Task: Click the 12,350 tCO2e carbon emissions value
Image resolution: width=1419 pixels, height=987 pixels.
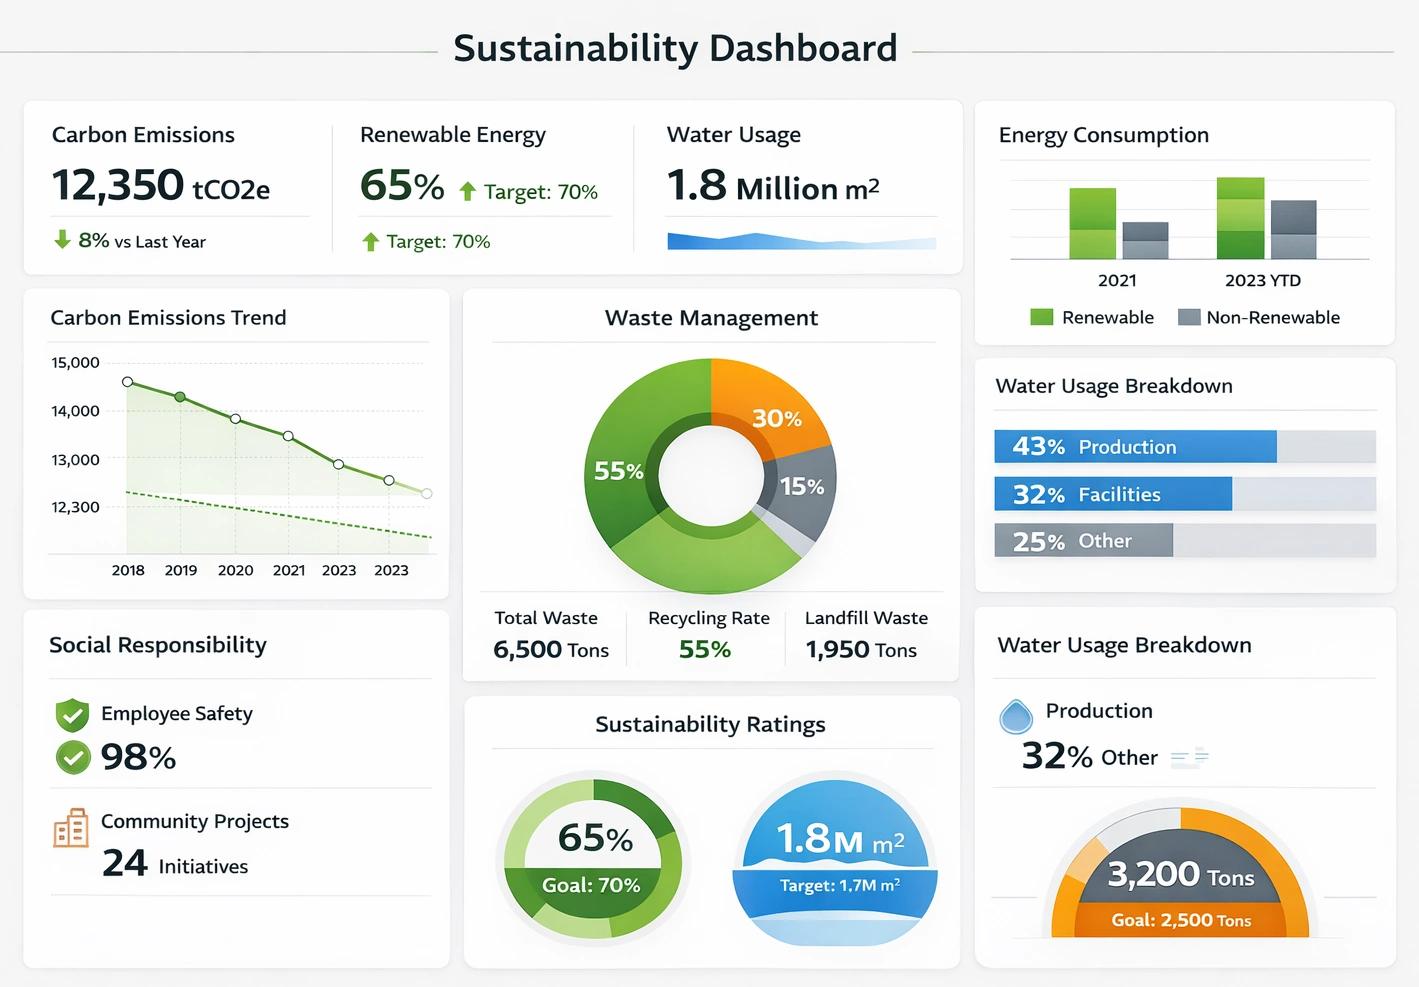Action: click(161, 185)
